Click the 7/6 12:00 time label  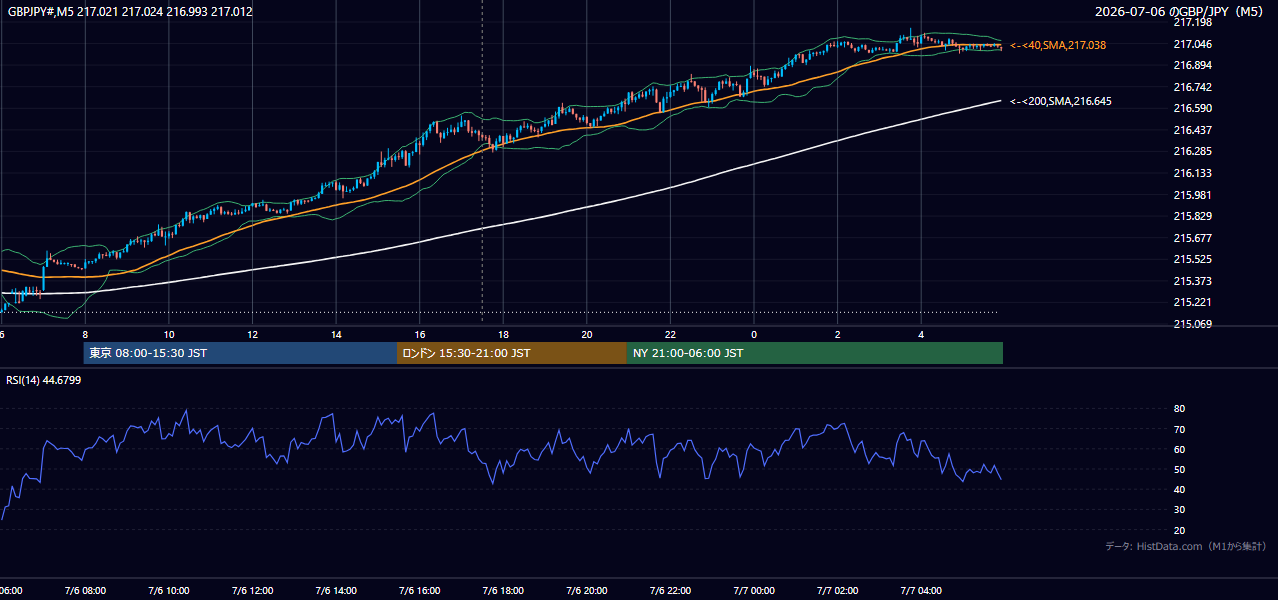click(x=252, y=591)
